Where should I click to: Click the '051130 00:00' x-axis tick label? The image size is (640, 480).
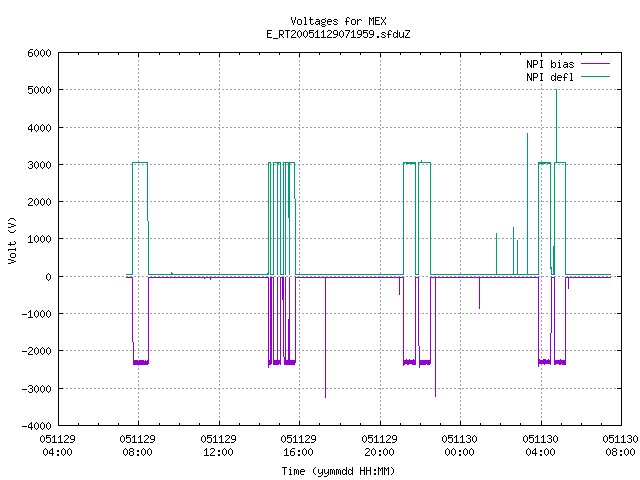pos(459,445)
